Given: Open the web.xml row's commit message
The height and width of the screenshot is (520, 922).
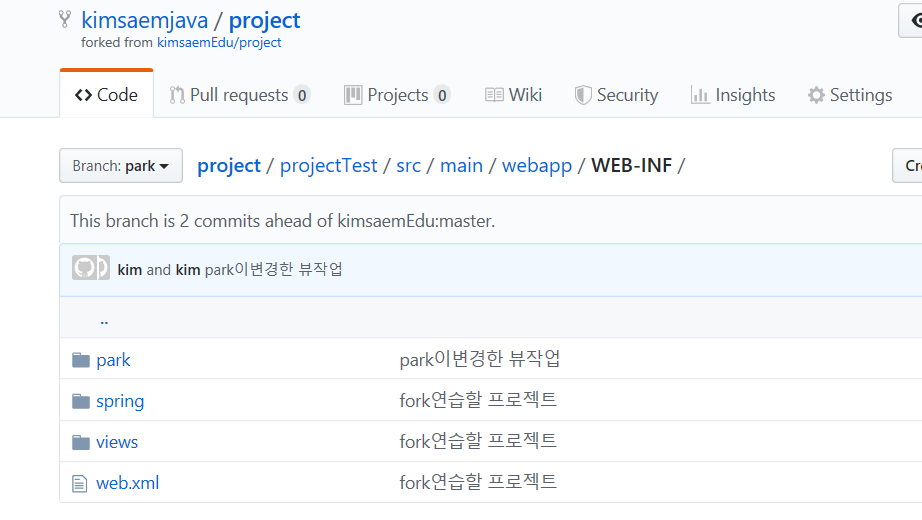Looking at the screenshot, I should click(x=478, y=482).
